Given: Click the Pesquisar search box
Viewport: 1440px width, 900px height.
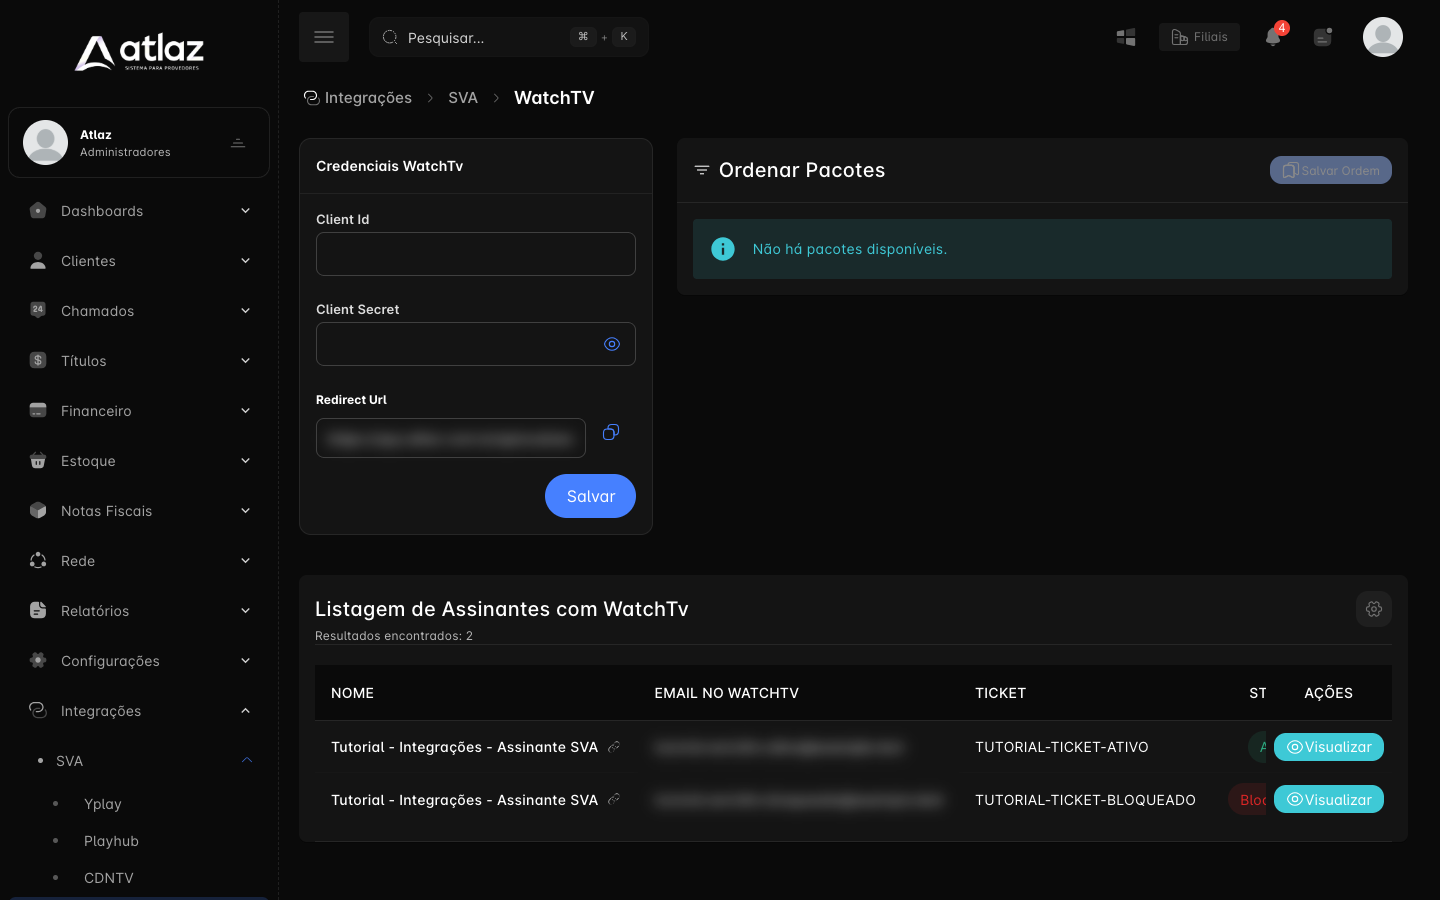Looking at the screenshot, I should (x=509, y=37).
